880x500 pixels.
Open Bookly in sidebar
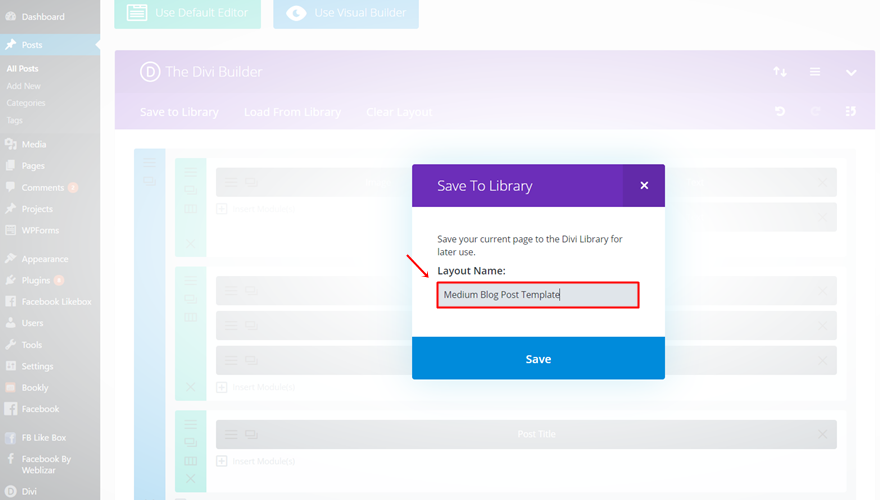35,387
